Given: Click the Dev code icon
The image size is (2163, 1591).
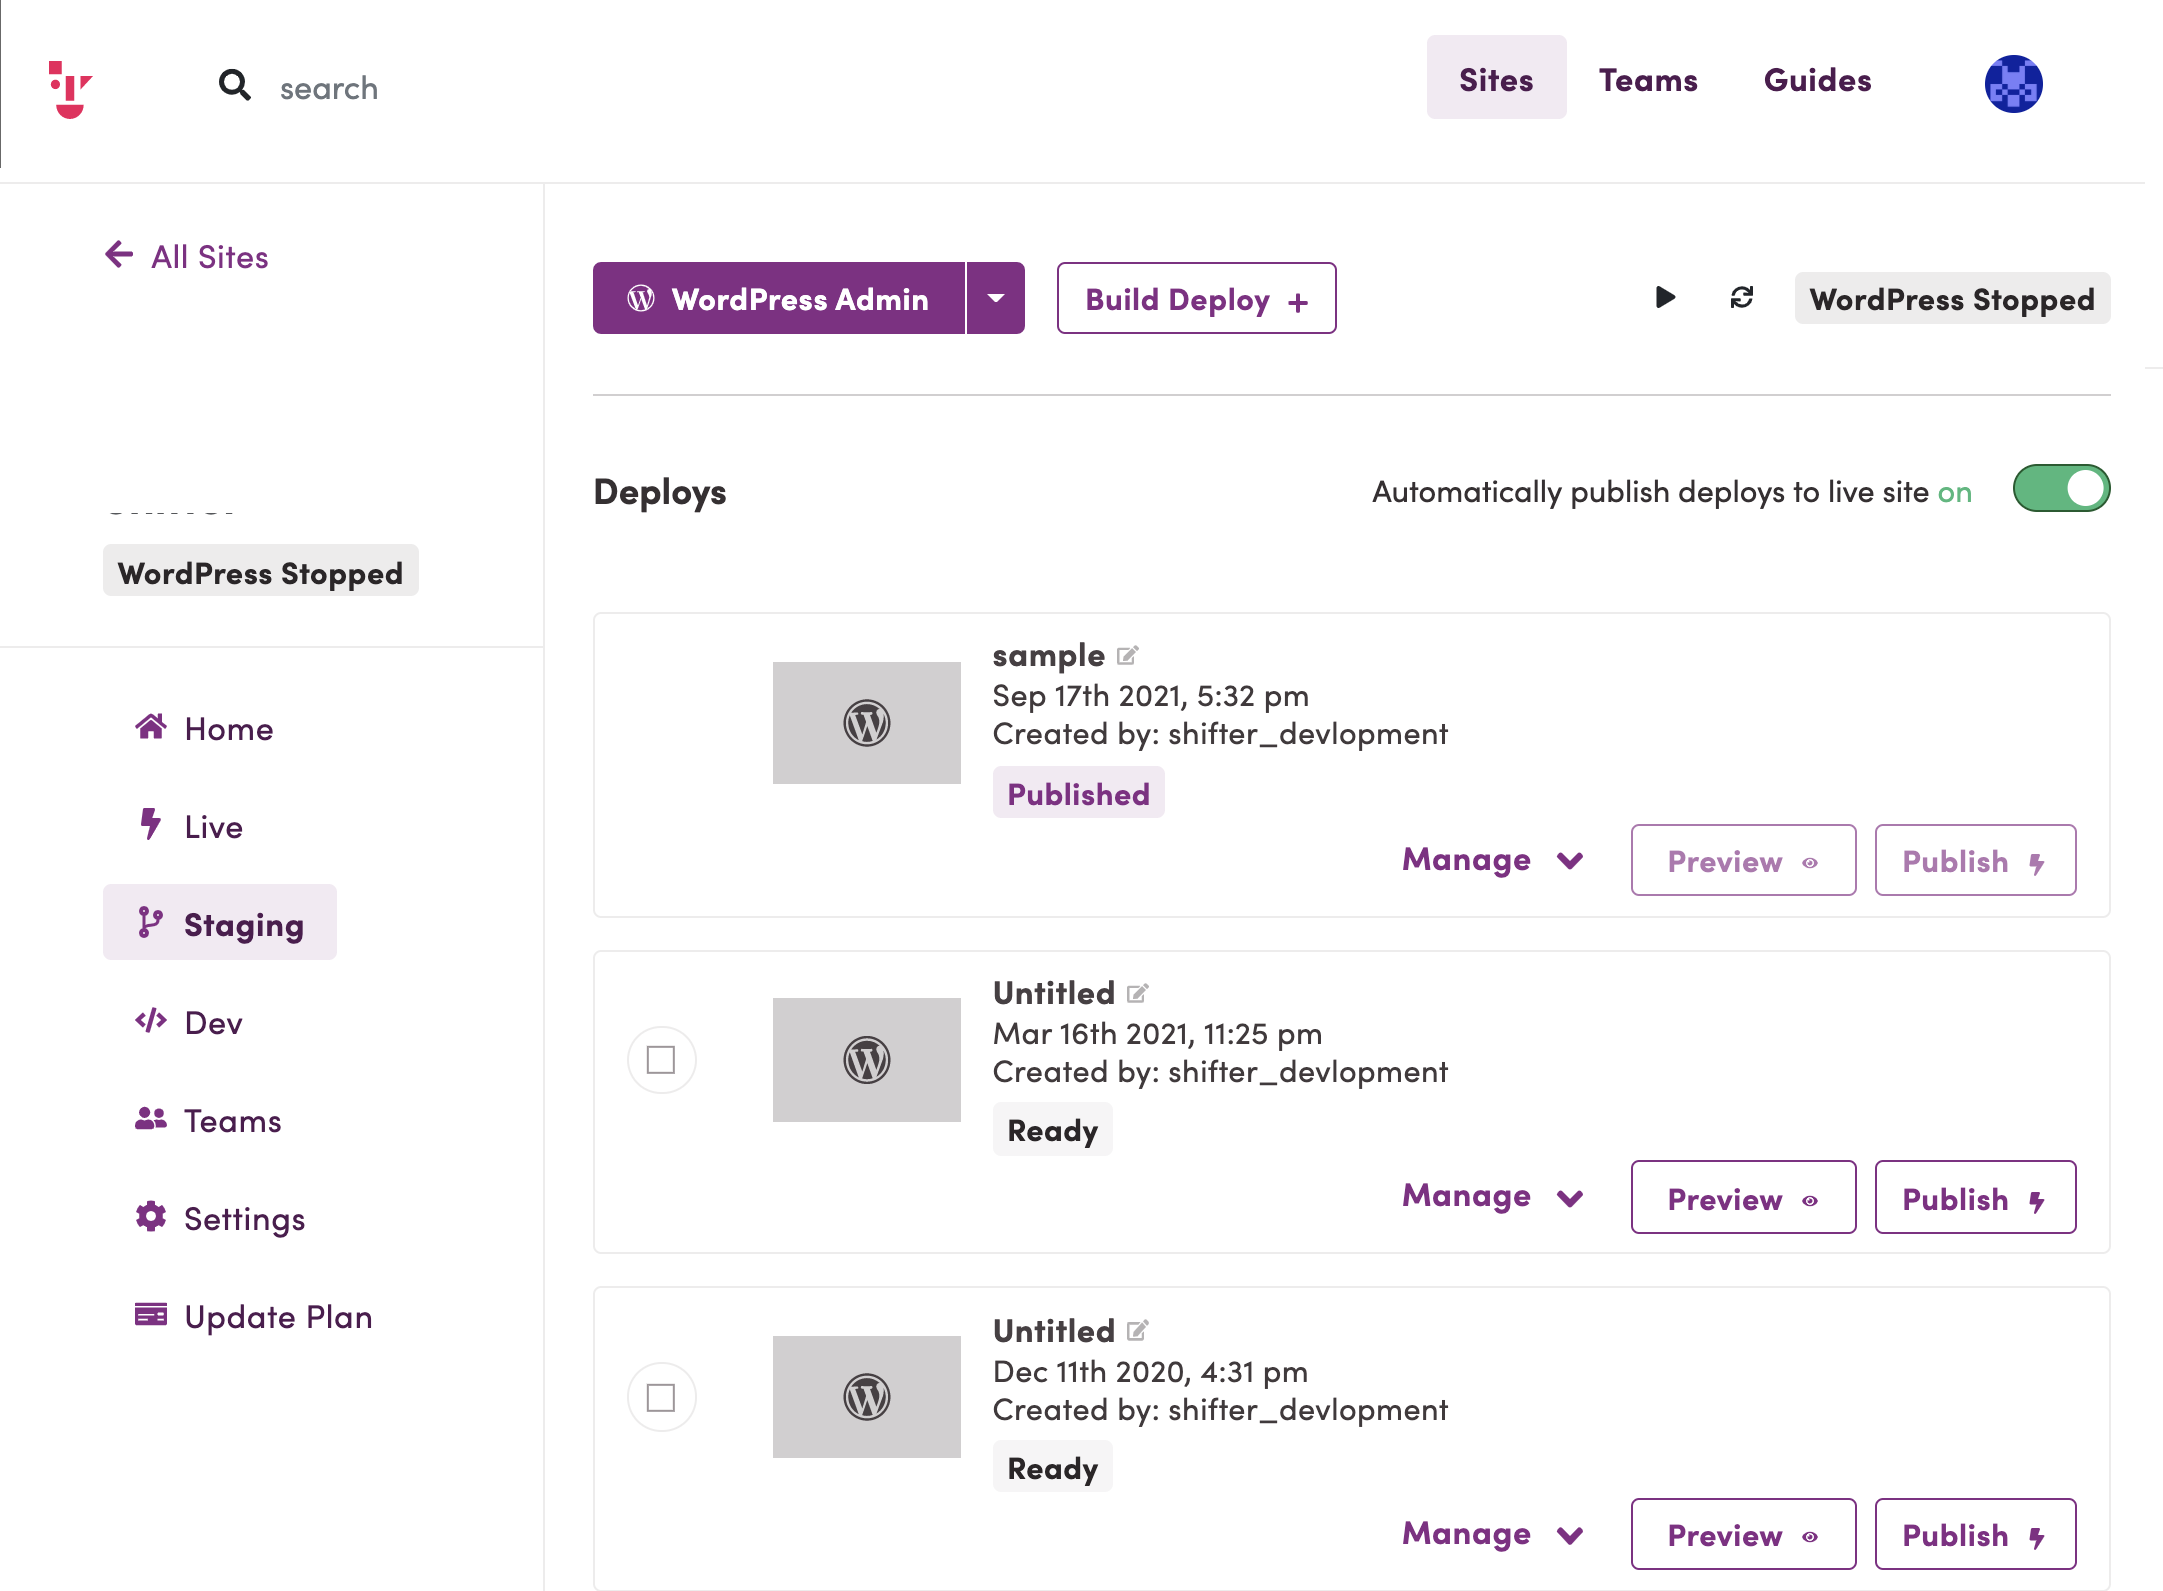Looking at the screenshot, I should pos(151,1020).
